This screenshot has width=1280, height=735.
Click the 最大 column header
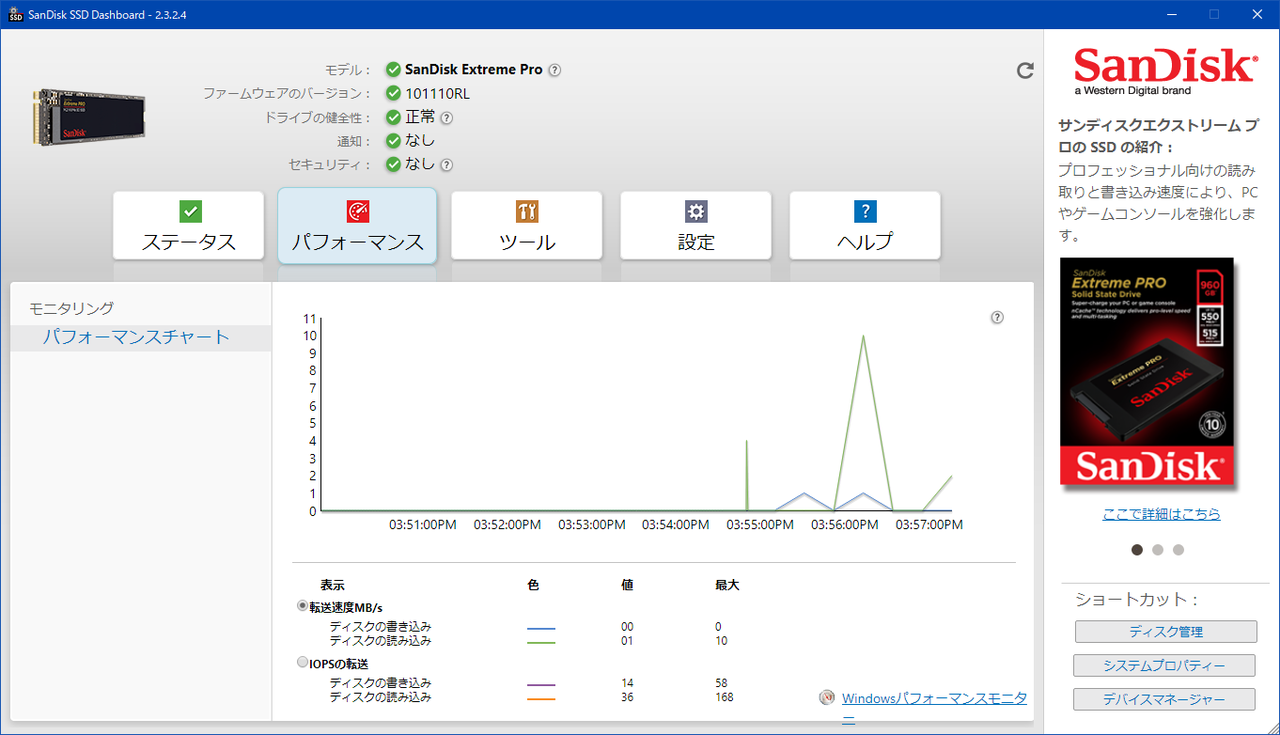[x=727, y=585]
